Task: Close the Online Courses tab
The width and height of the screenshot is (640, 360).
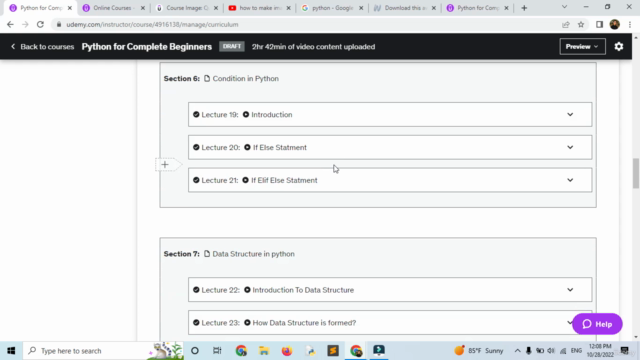Action: (x=142, y=8)
